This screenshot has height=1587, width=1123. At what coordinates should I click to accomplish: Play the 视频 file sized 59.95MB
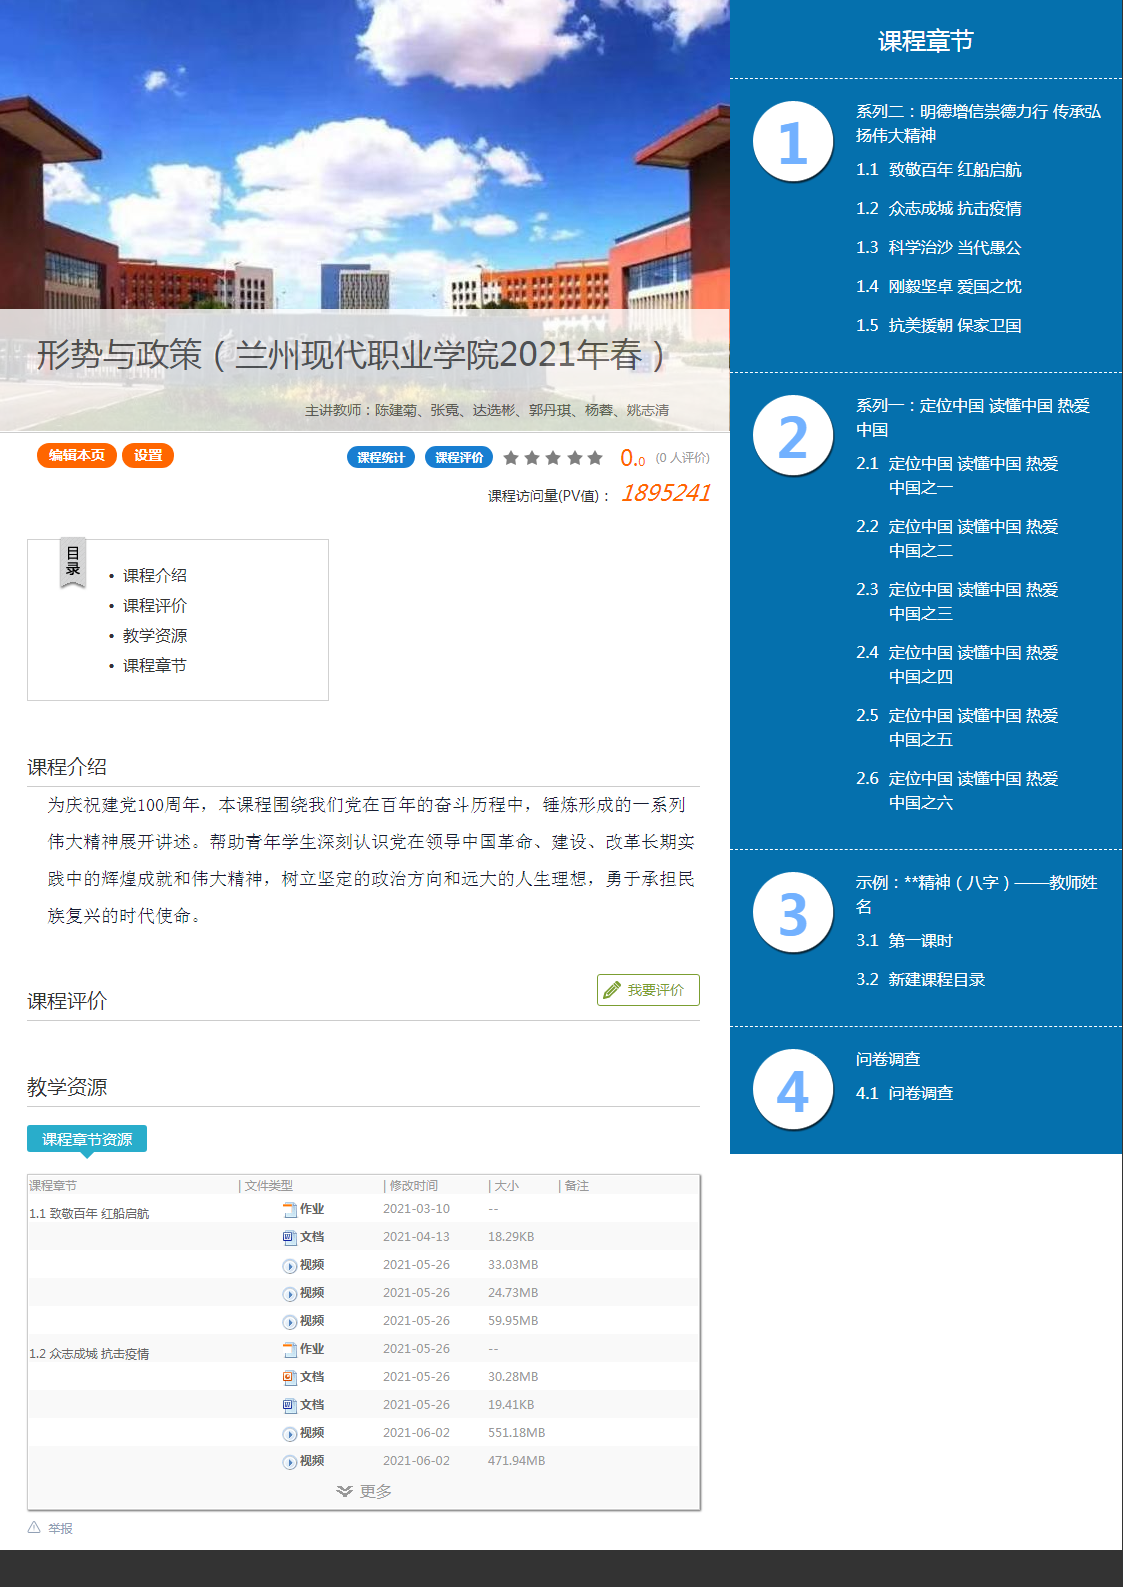pyautogui.click(x=304, y=1321)
